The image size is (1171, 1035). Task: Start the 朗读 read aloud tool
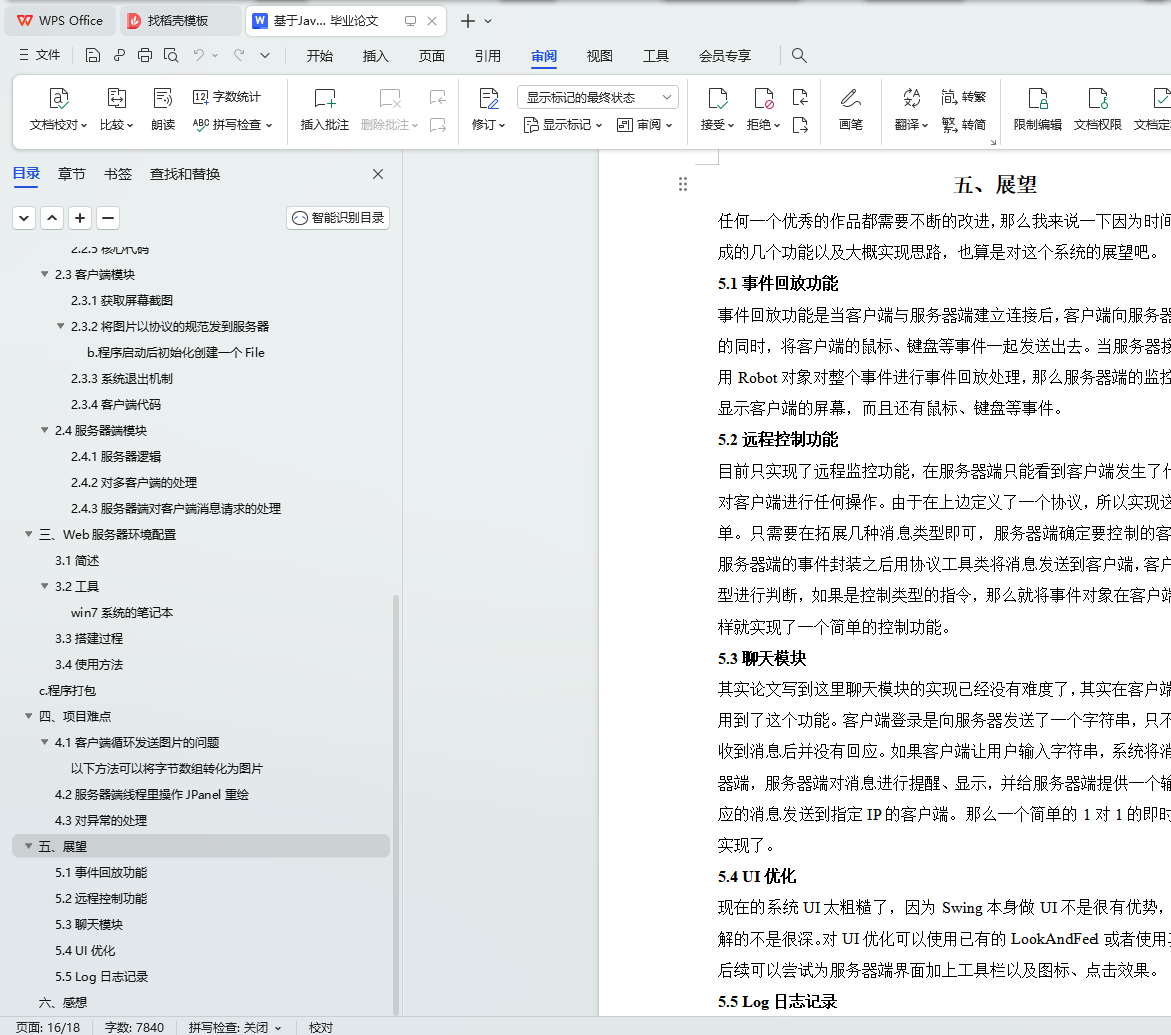(x=163, y=109)
